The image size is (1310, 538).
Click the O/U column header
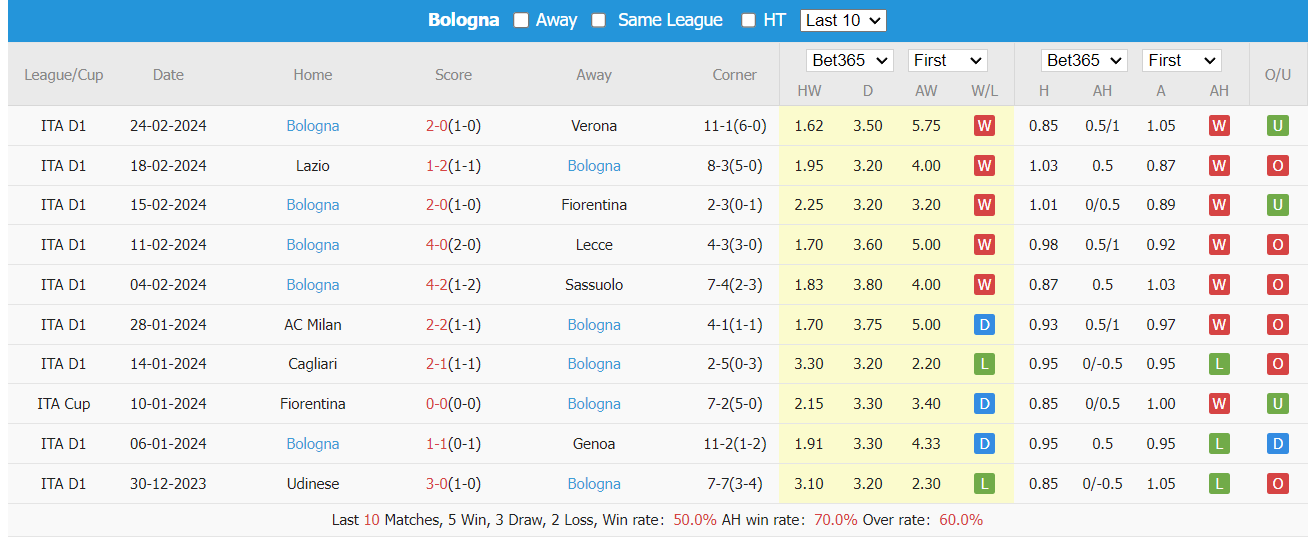pyautogui.click(x=1278, y=75)
